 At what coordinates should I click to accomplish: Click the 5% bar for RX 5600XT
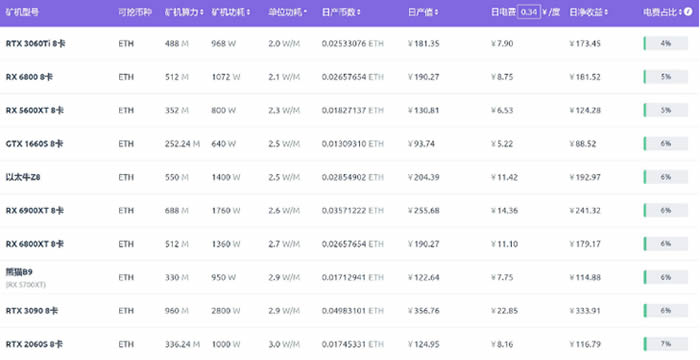point(666,110)
